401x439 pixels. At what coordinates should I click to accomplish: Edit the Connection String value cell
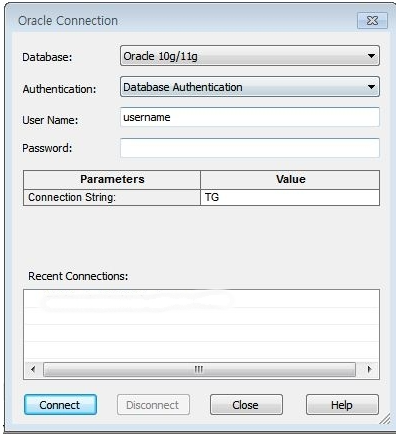click(290, 197)
